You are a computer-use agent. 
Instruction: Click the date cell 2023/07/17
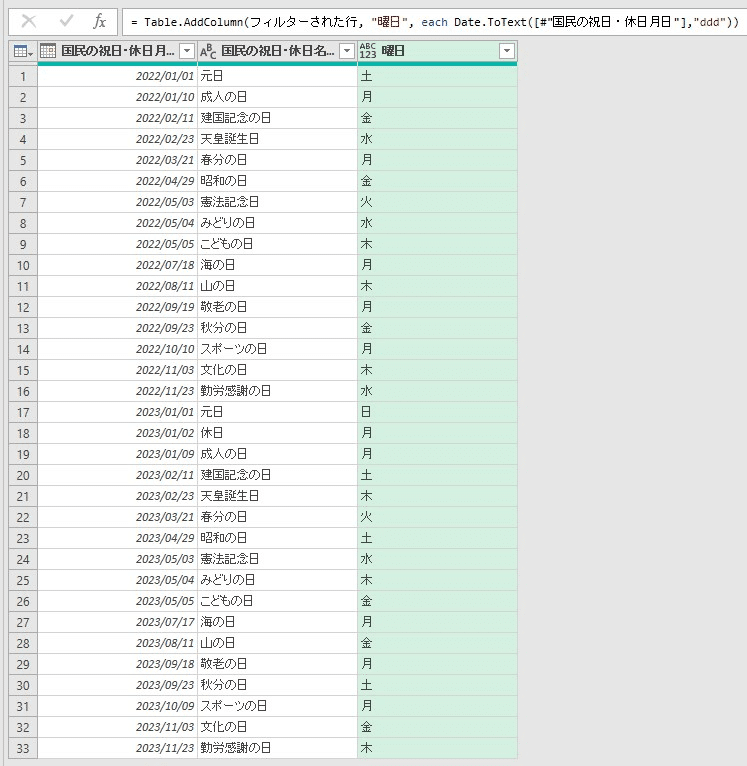(118, 622)
